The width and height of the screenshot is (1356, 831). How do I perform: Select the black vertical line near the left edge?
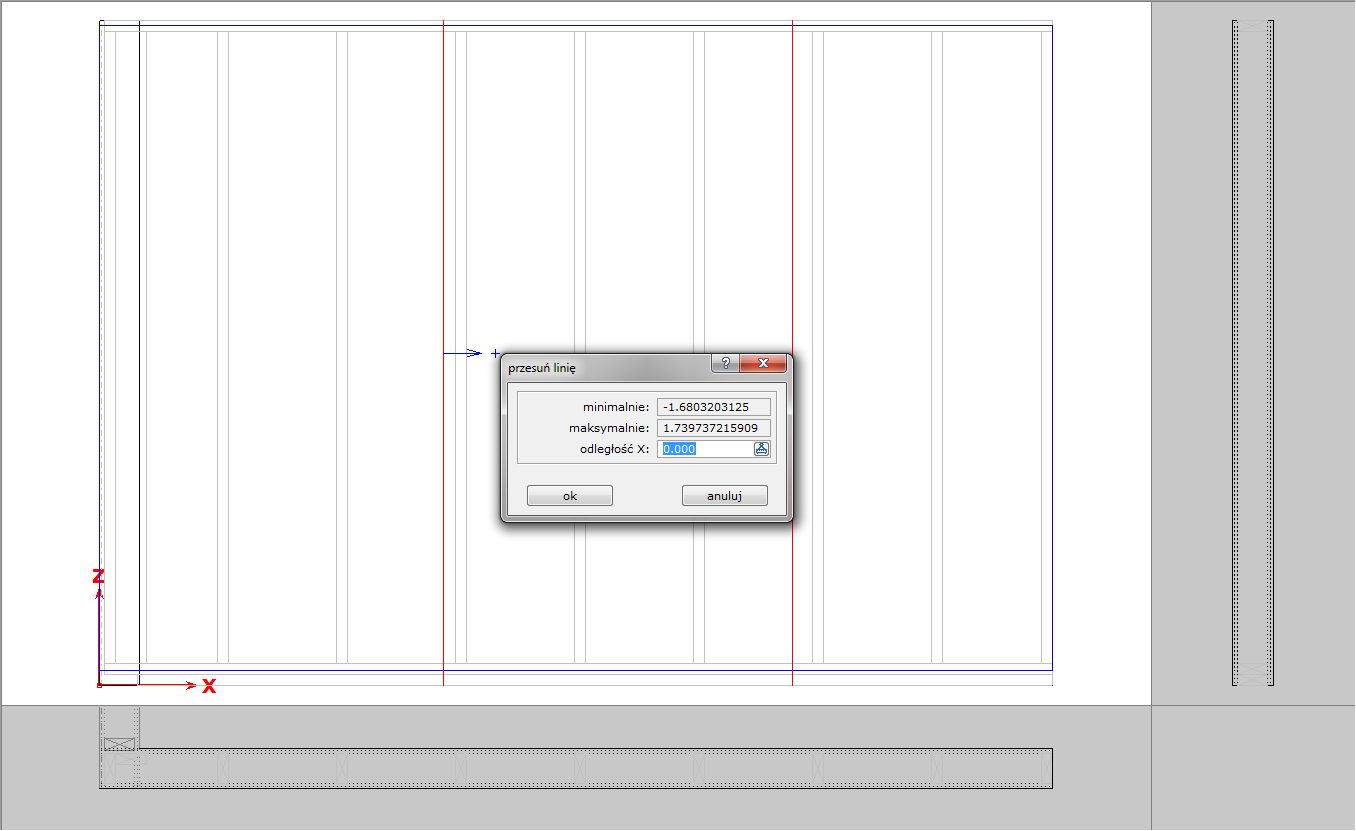click(x=139, y=300)
